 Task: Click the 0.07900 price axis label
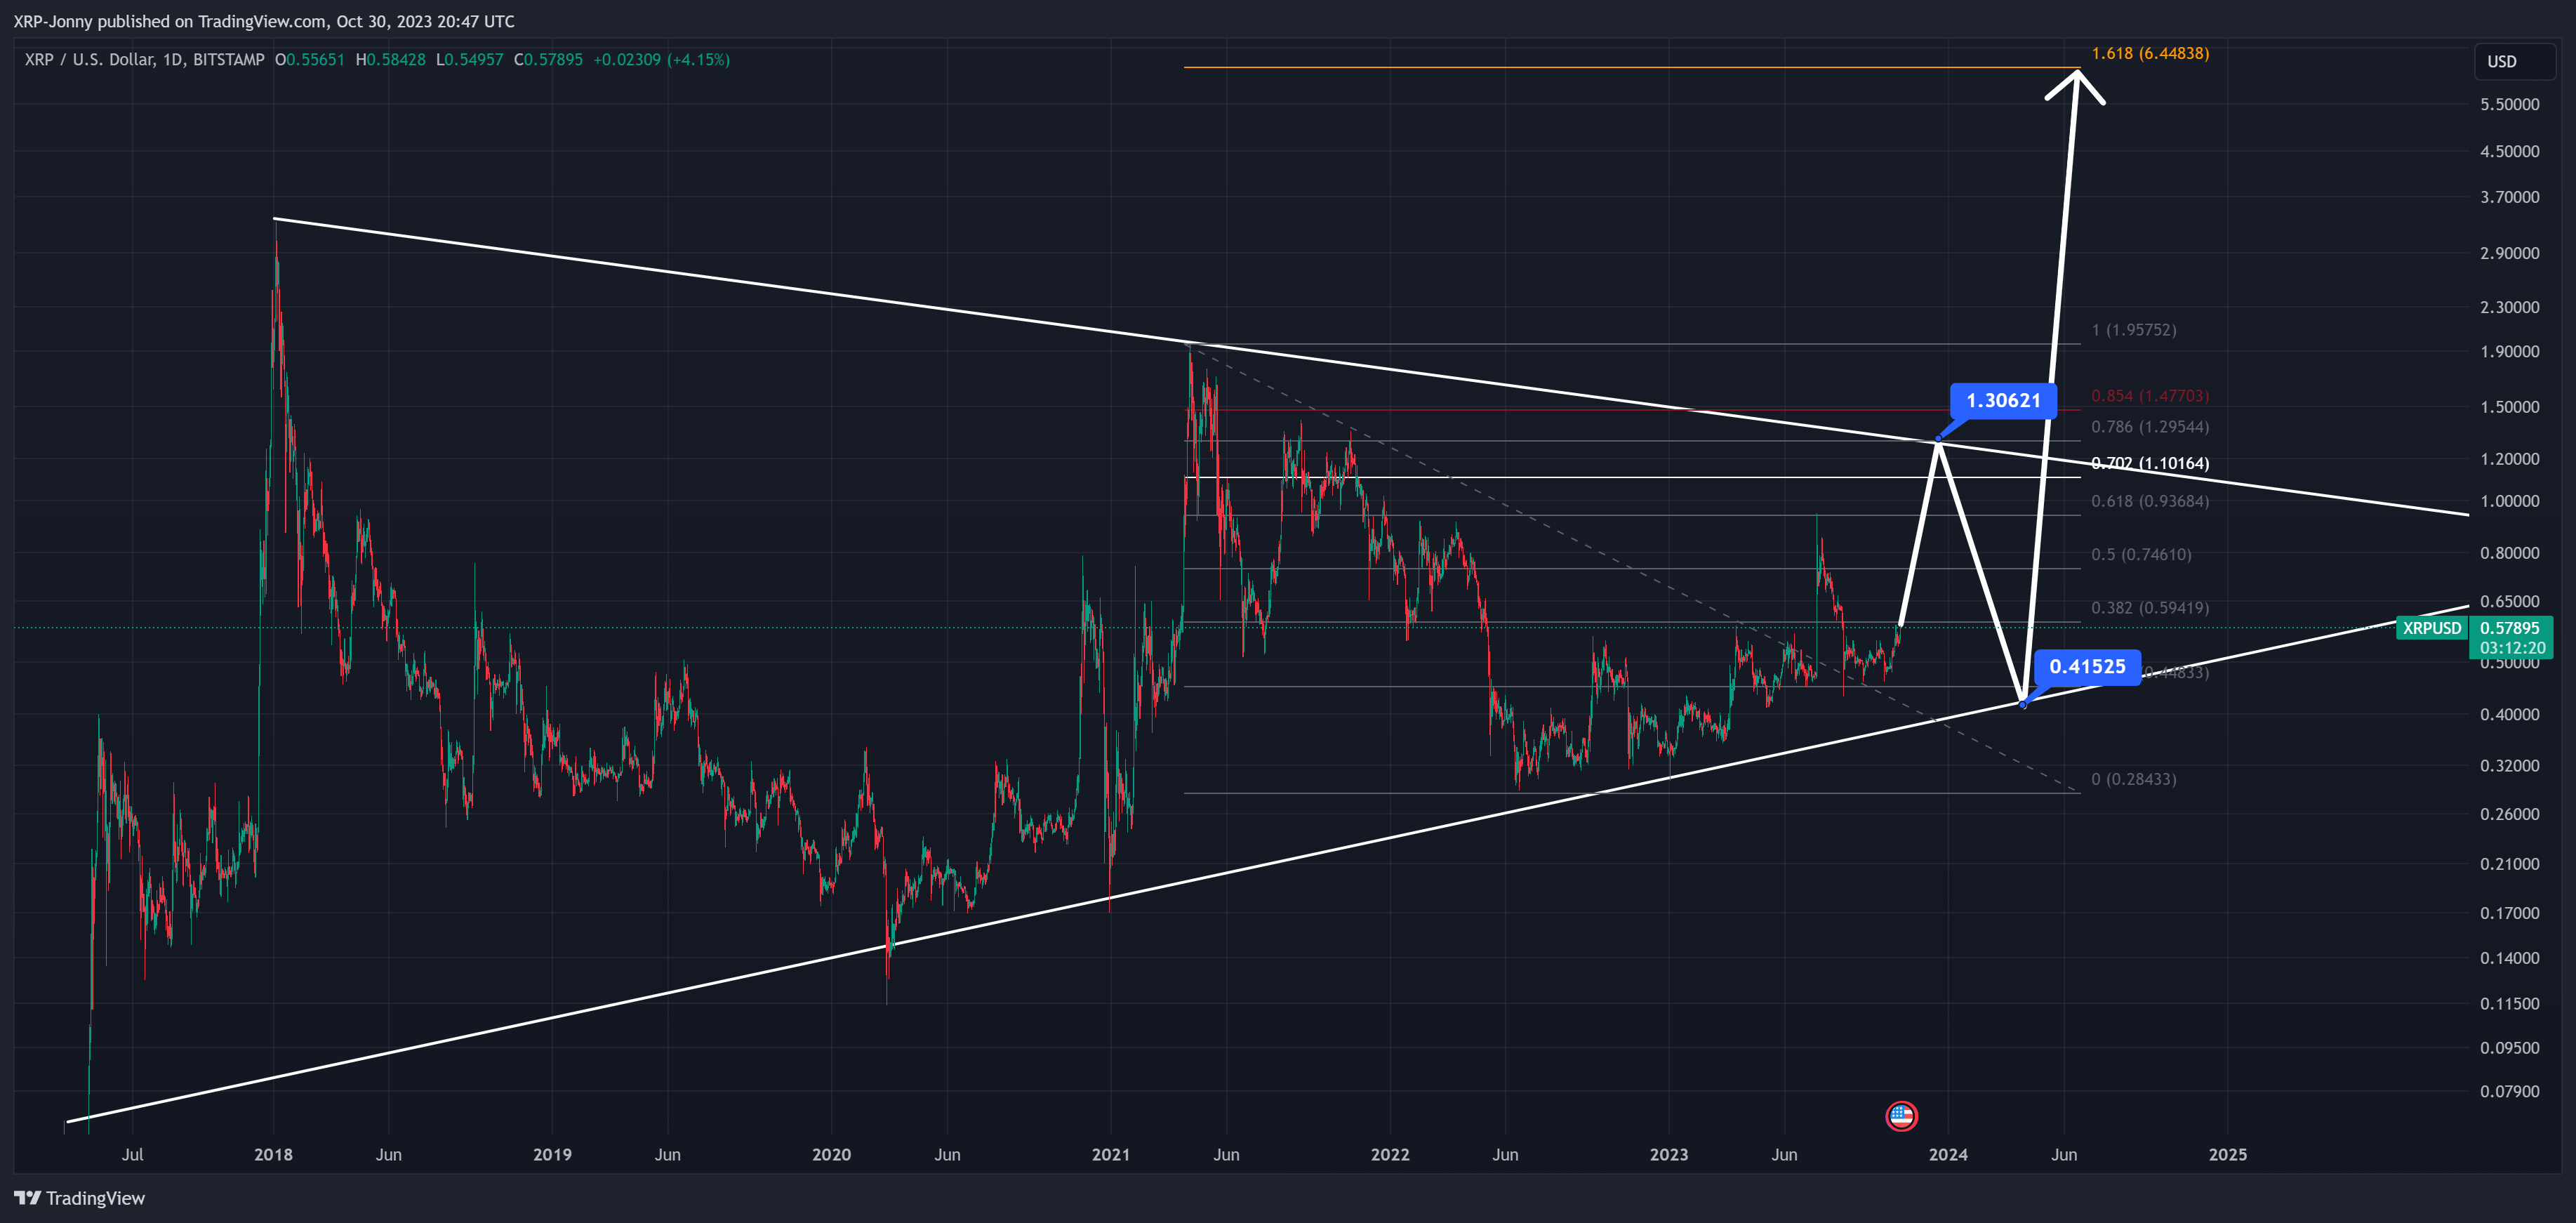(x=2509, y=1091)
